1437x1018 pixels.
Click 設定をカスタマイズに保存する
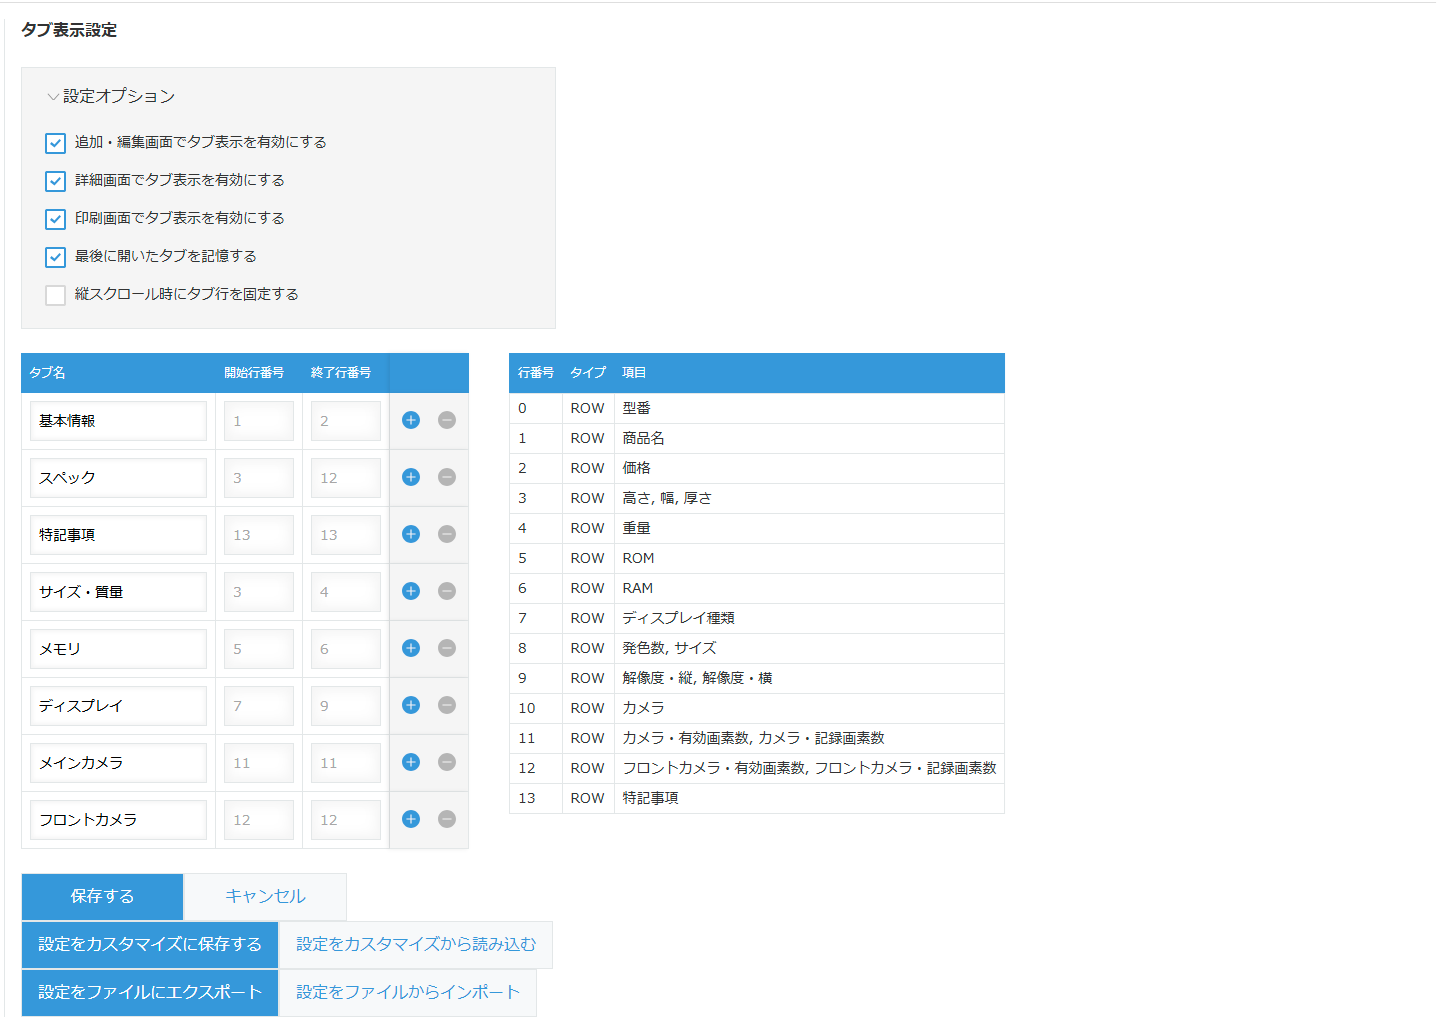pyautogui.click(x=150, y=944)
